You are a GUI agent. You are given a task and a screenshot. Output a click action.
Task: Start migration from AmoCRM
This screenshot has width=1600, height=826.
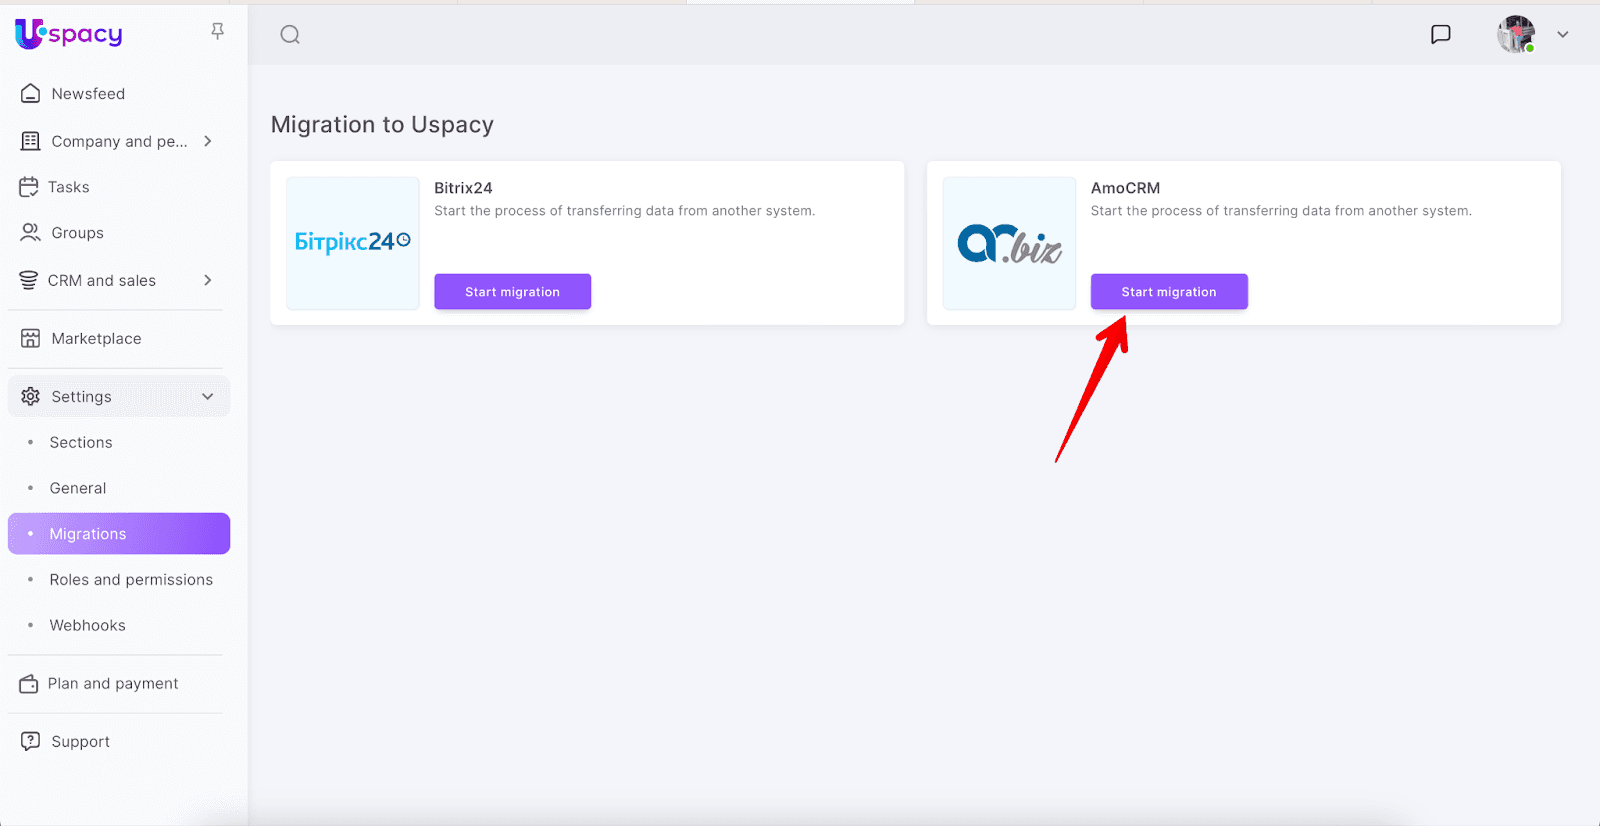(1168, 292)
